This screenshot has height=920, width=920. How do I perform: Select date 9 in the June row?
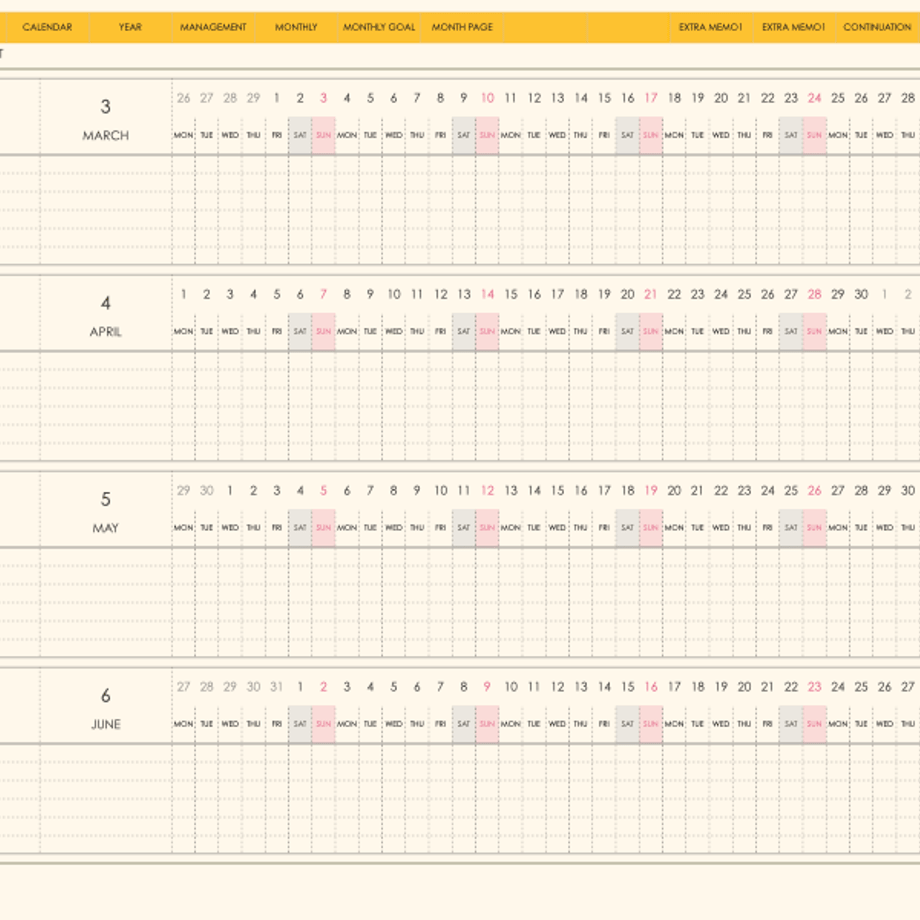coord(487,687)
